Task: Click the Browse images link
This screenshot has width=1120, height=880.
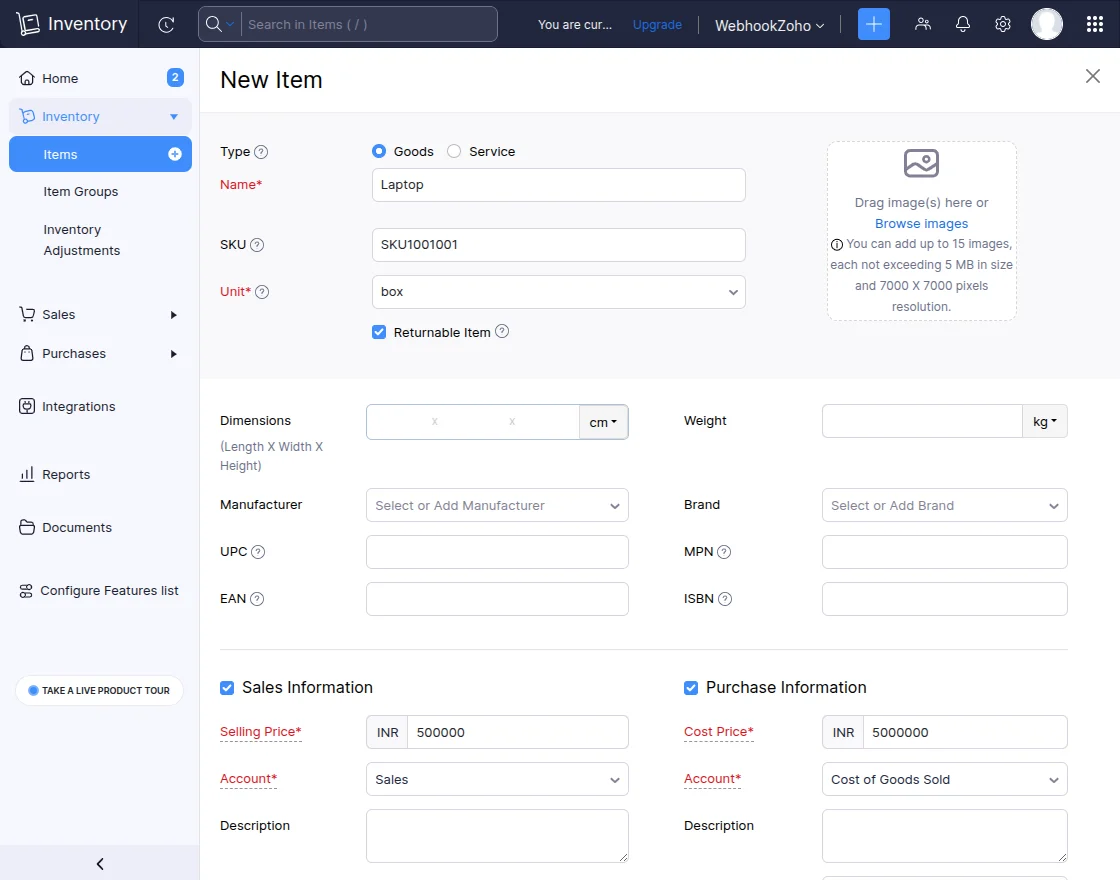Action: (921, 223)
